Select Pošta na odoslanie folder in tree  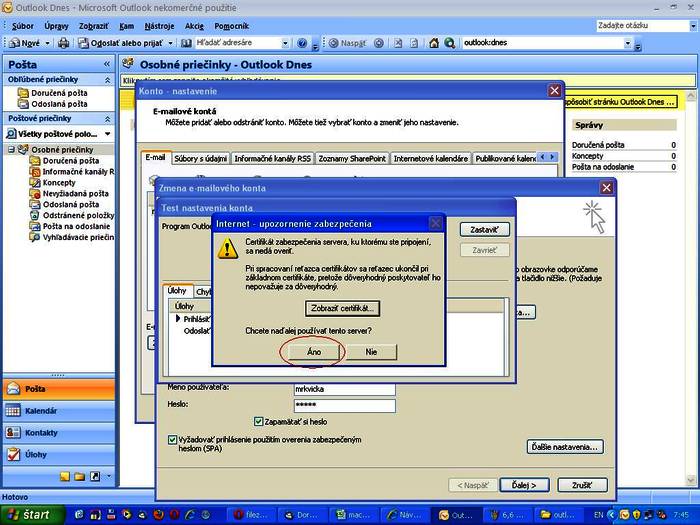pyautogui.click(x=70, y=226)
